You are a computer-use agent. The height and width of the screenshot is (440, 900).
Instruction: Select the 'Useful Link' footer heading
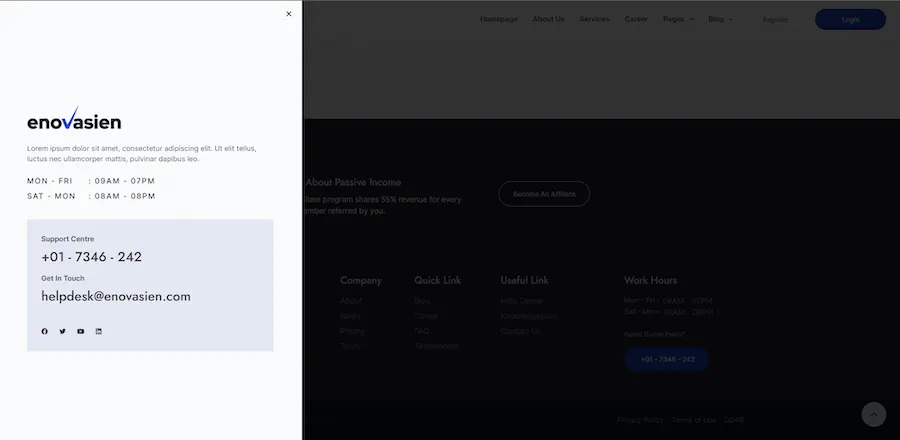point(524,281)
